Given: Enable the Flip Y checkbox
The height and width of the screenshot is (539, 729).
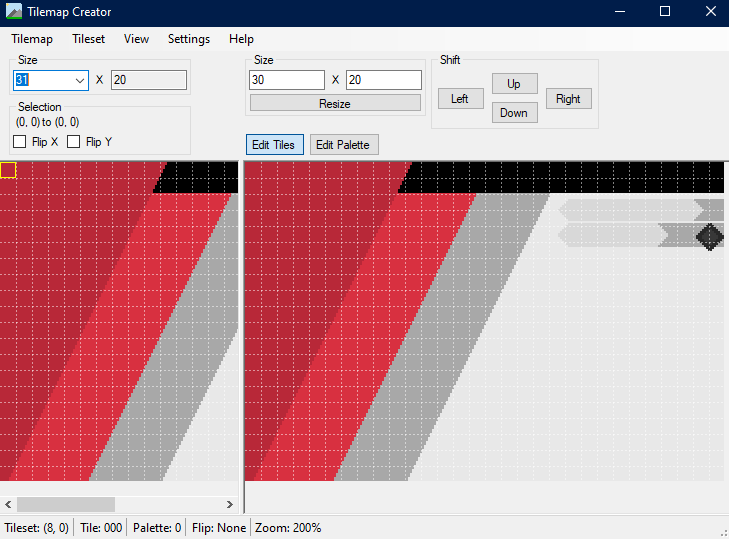Looking at the screenshot, I should (74, 142).
